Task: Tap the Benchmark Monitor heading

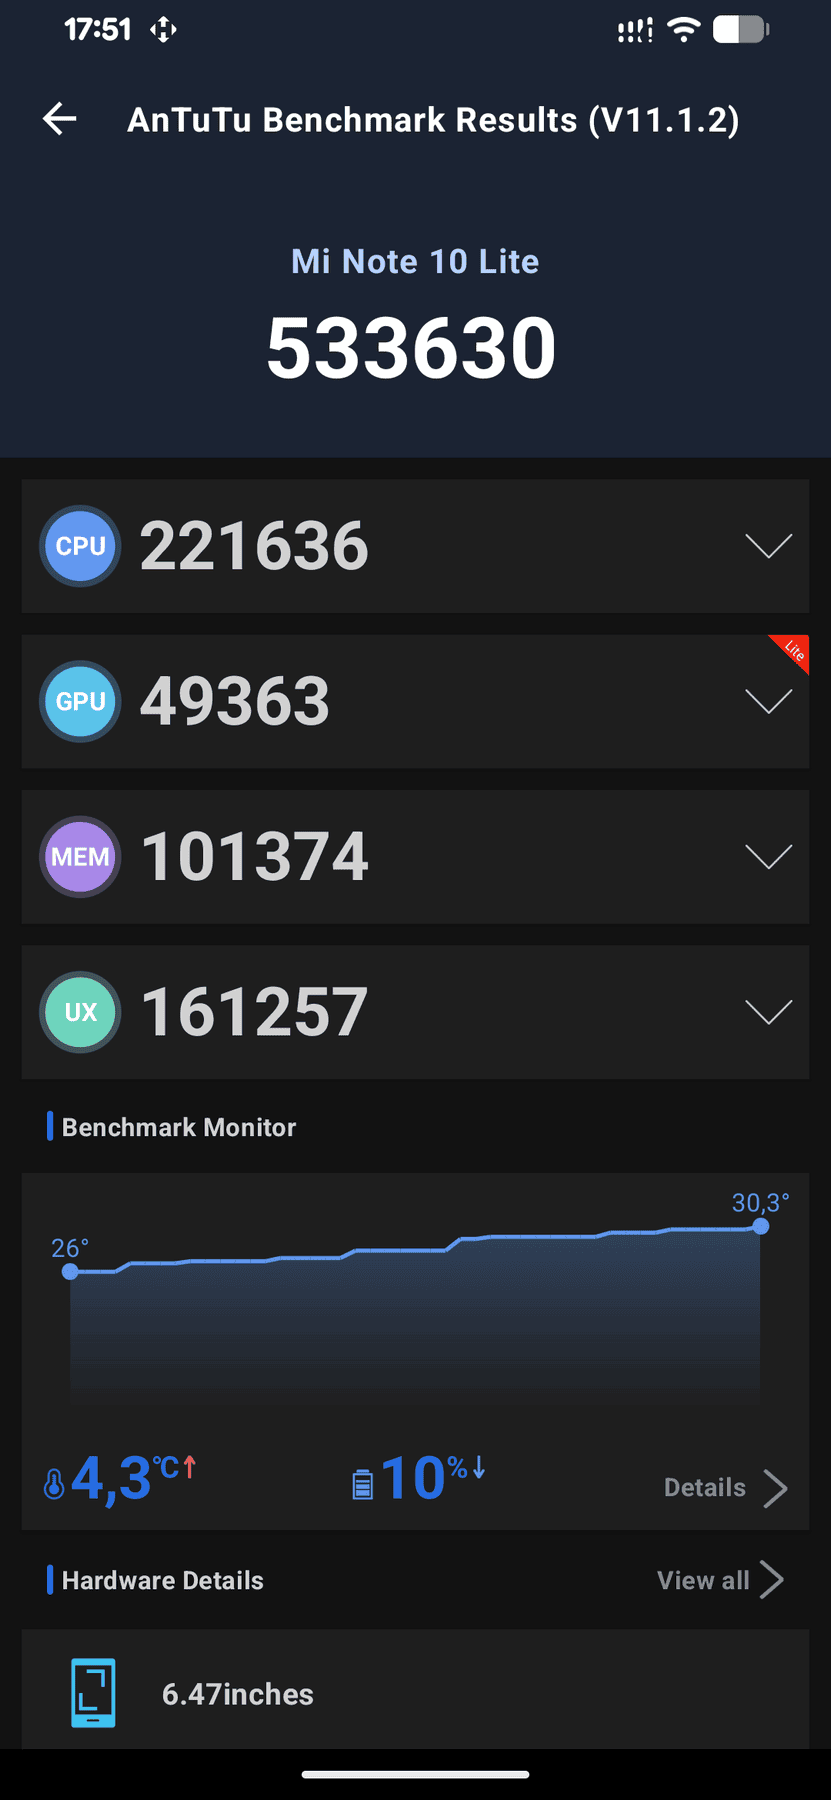Action: point(179,1127)
